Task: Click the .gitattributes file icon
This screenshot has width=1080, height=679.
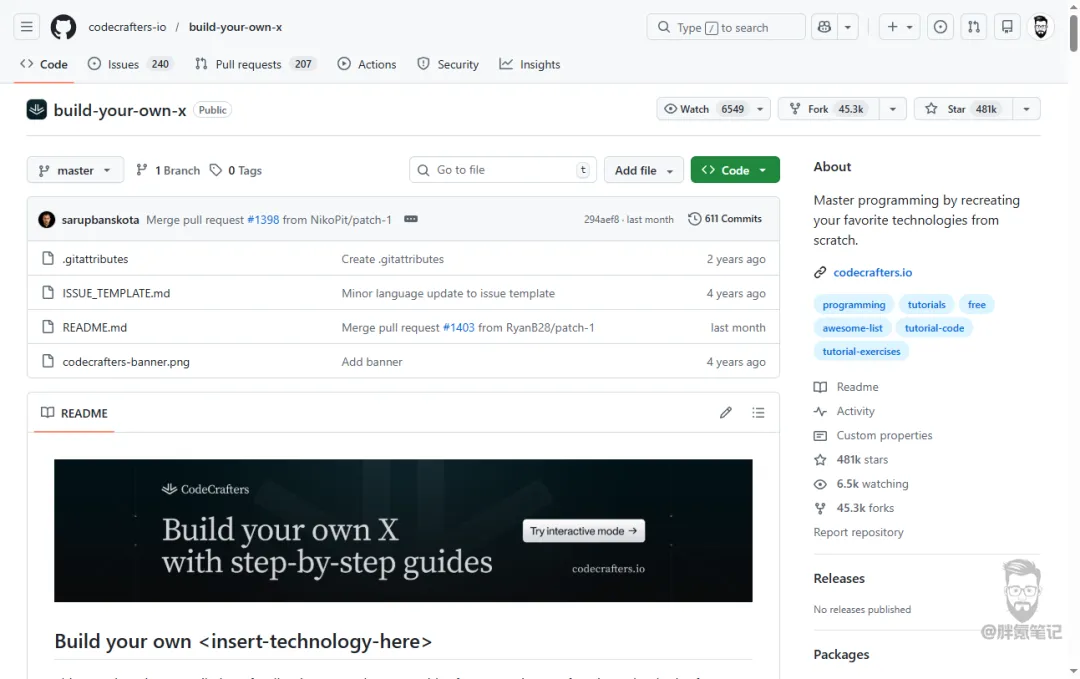Action: tap(48, 258)
